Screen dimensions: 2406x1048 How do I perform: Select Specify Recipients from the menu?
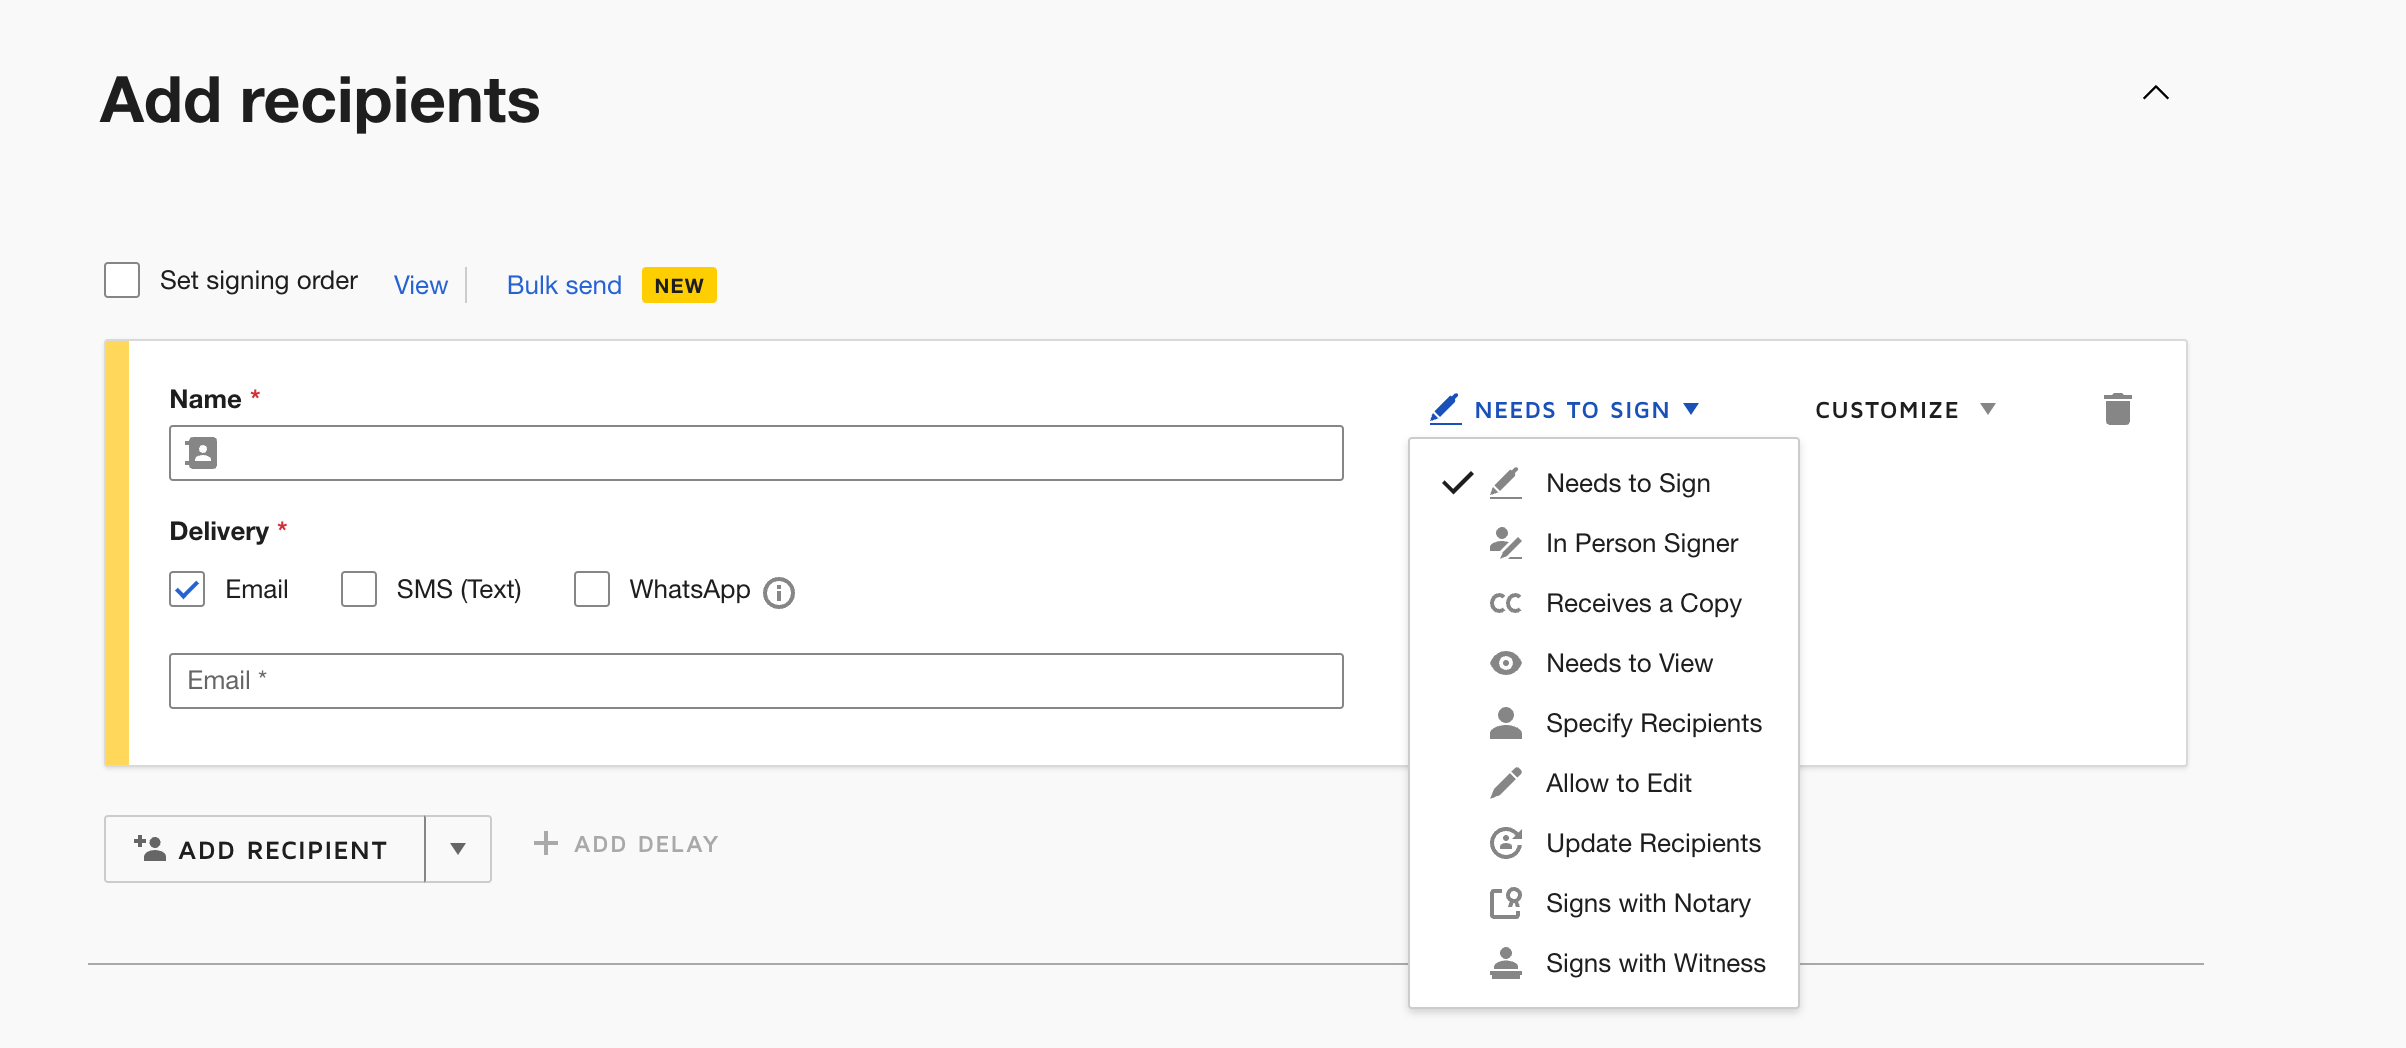coord(1653,722)
